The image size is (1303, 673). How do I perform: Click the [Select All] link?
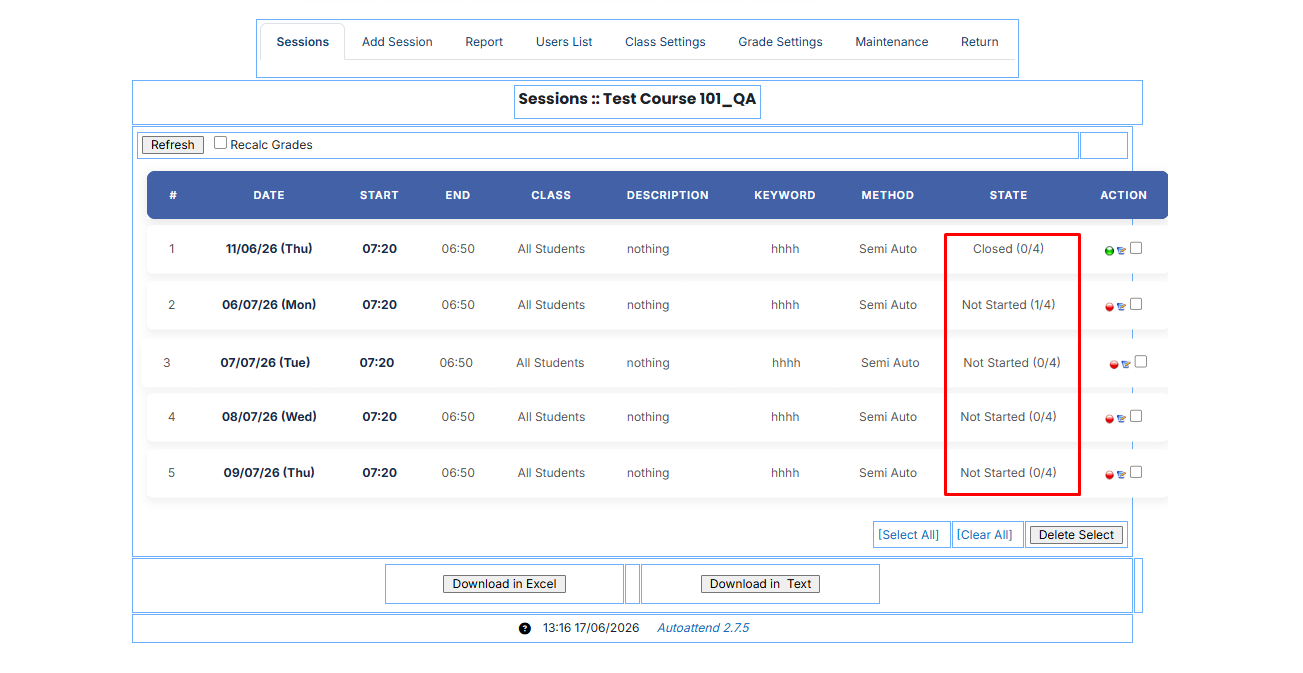[x=908, y=535]
